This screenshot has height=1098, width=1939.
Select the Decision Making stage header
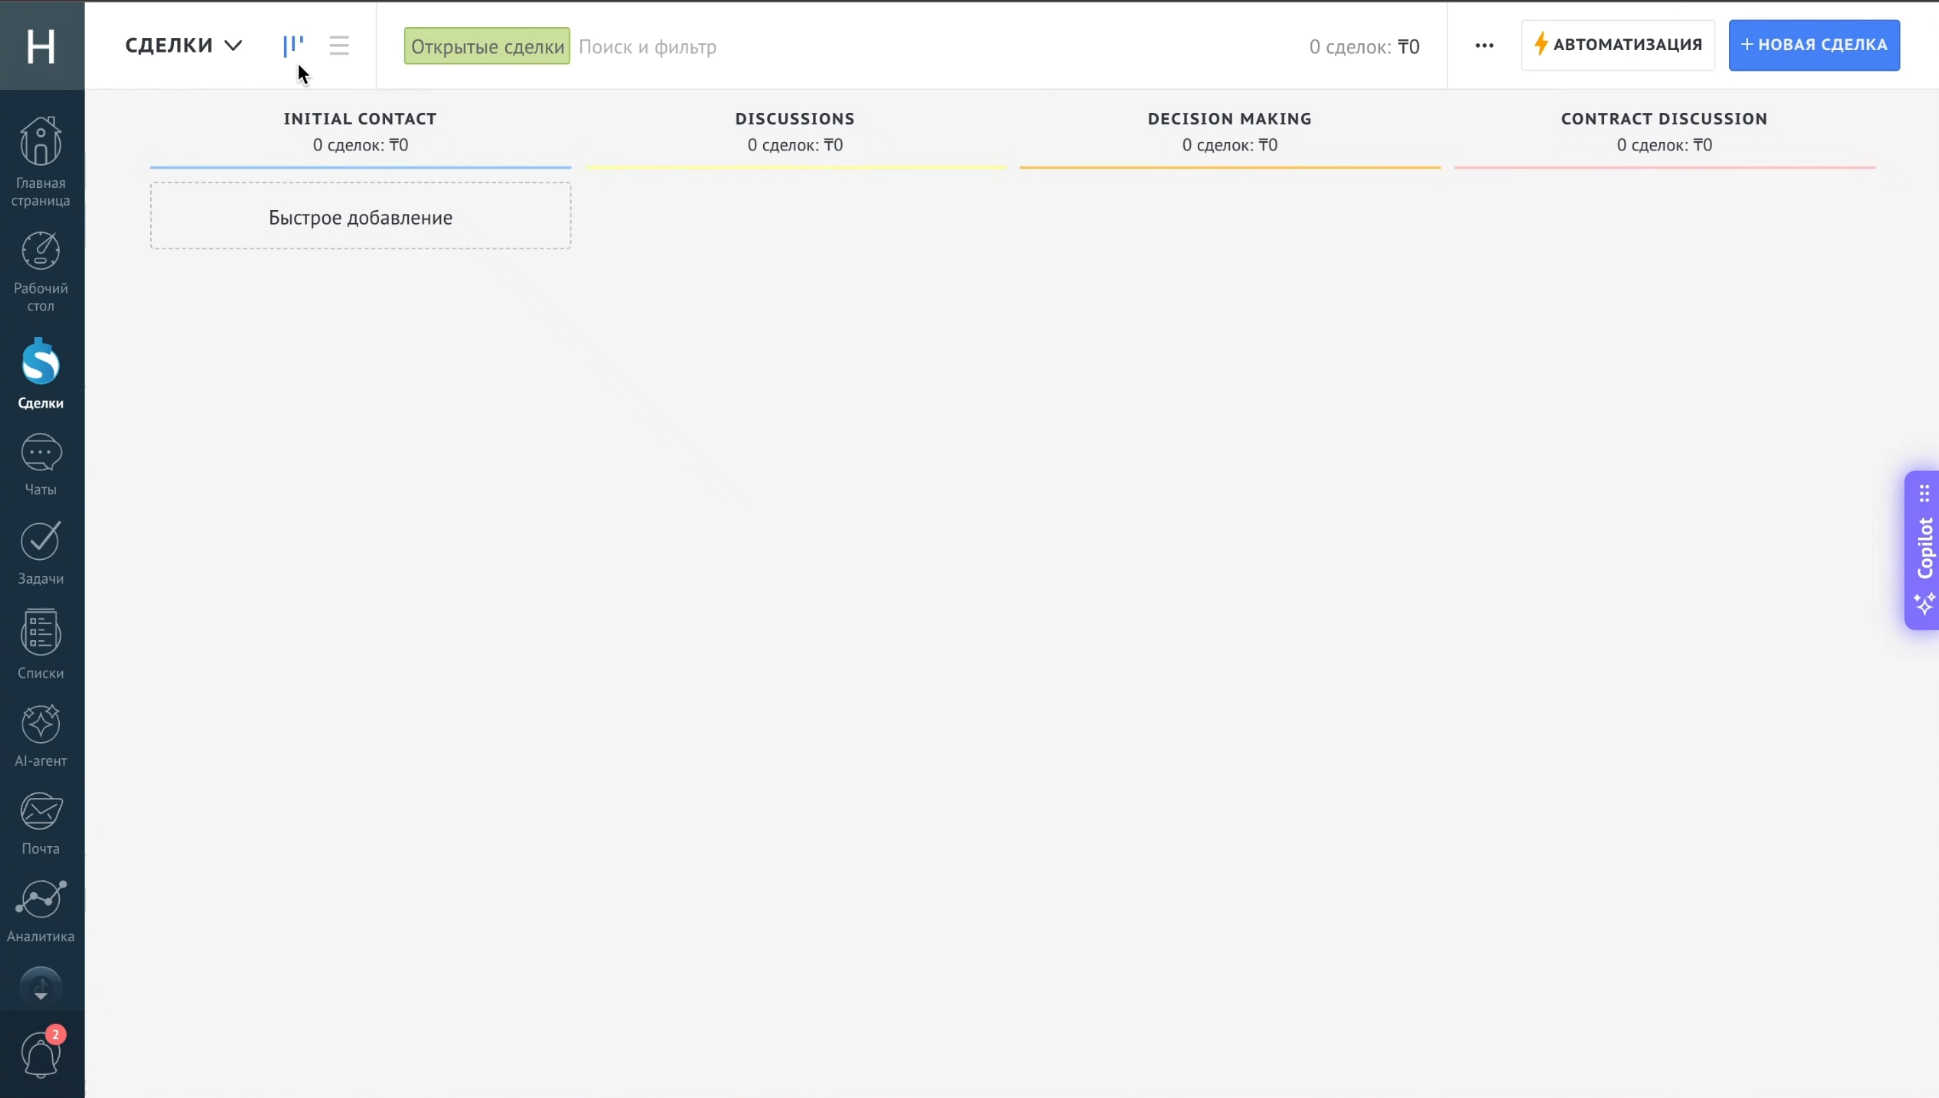(1229, 119)
